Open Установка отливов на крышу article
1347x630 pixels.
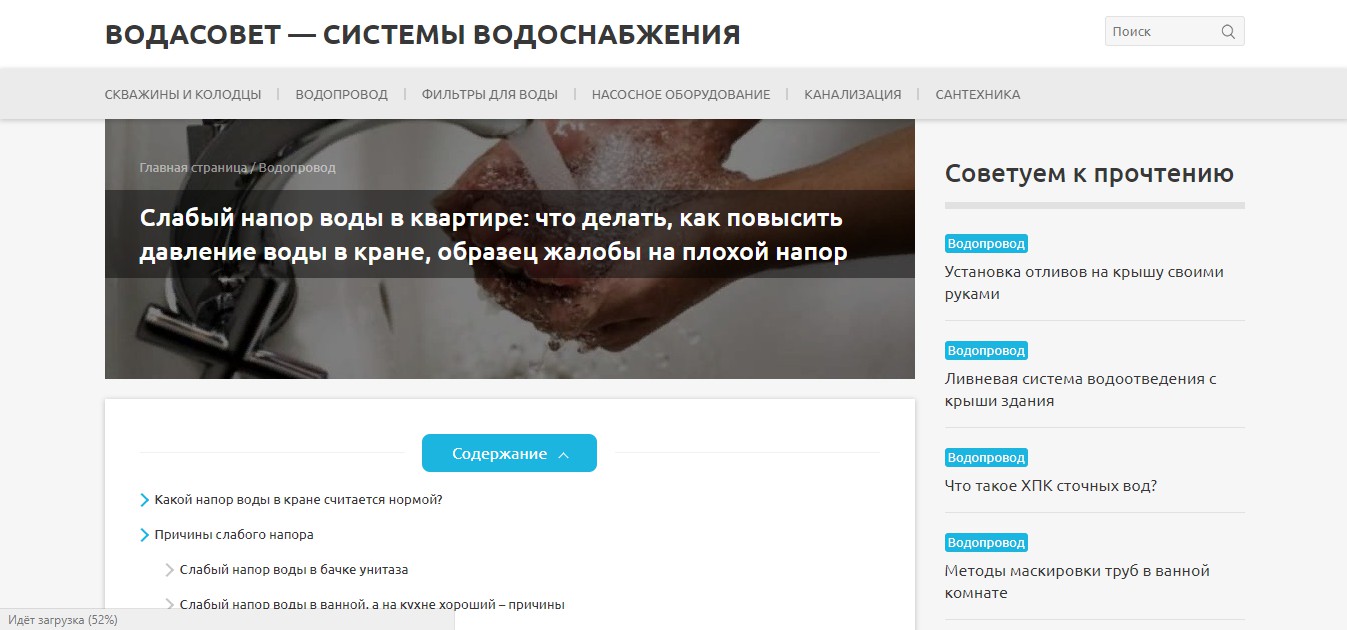(x=1084, y=283)
